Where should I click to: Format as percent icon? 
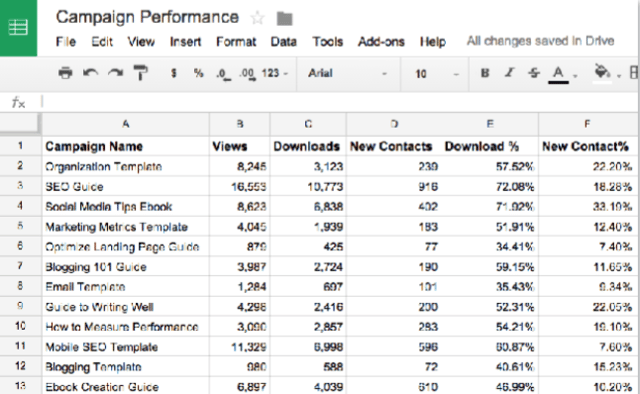tap(198, 73)
